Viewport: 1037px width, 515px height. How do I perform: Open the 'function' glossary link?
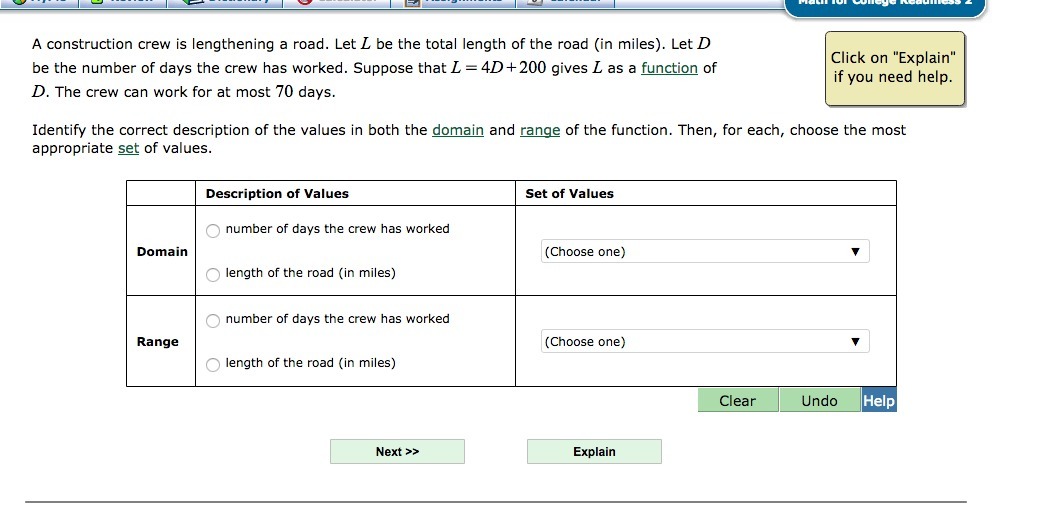(669, 68)
